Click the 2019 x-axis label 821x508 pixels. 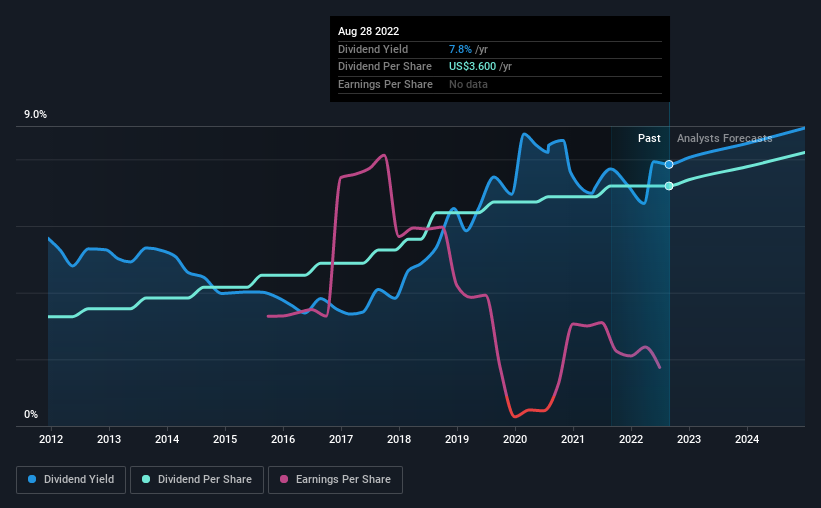coord(457,439)
